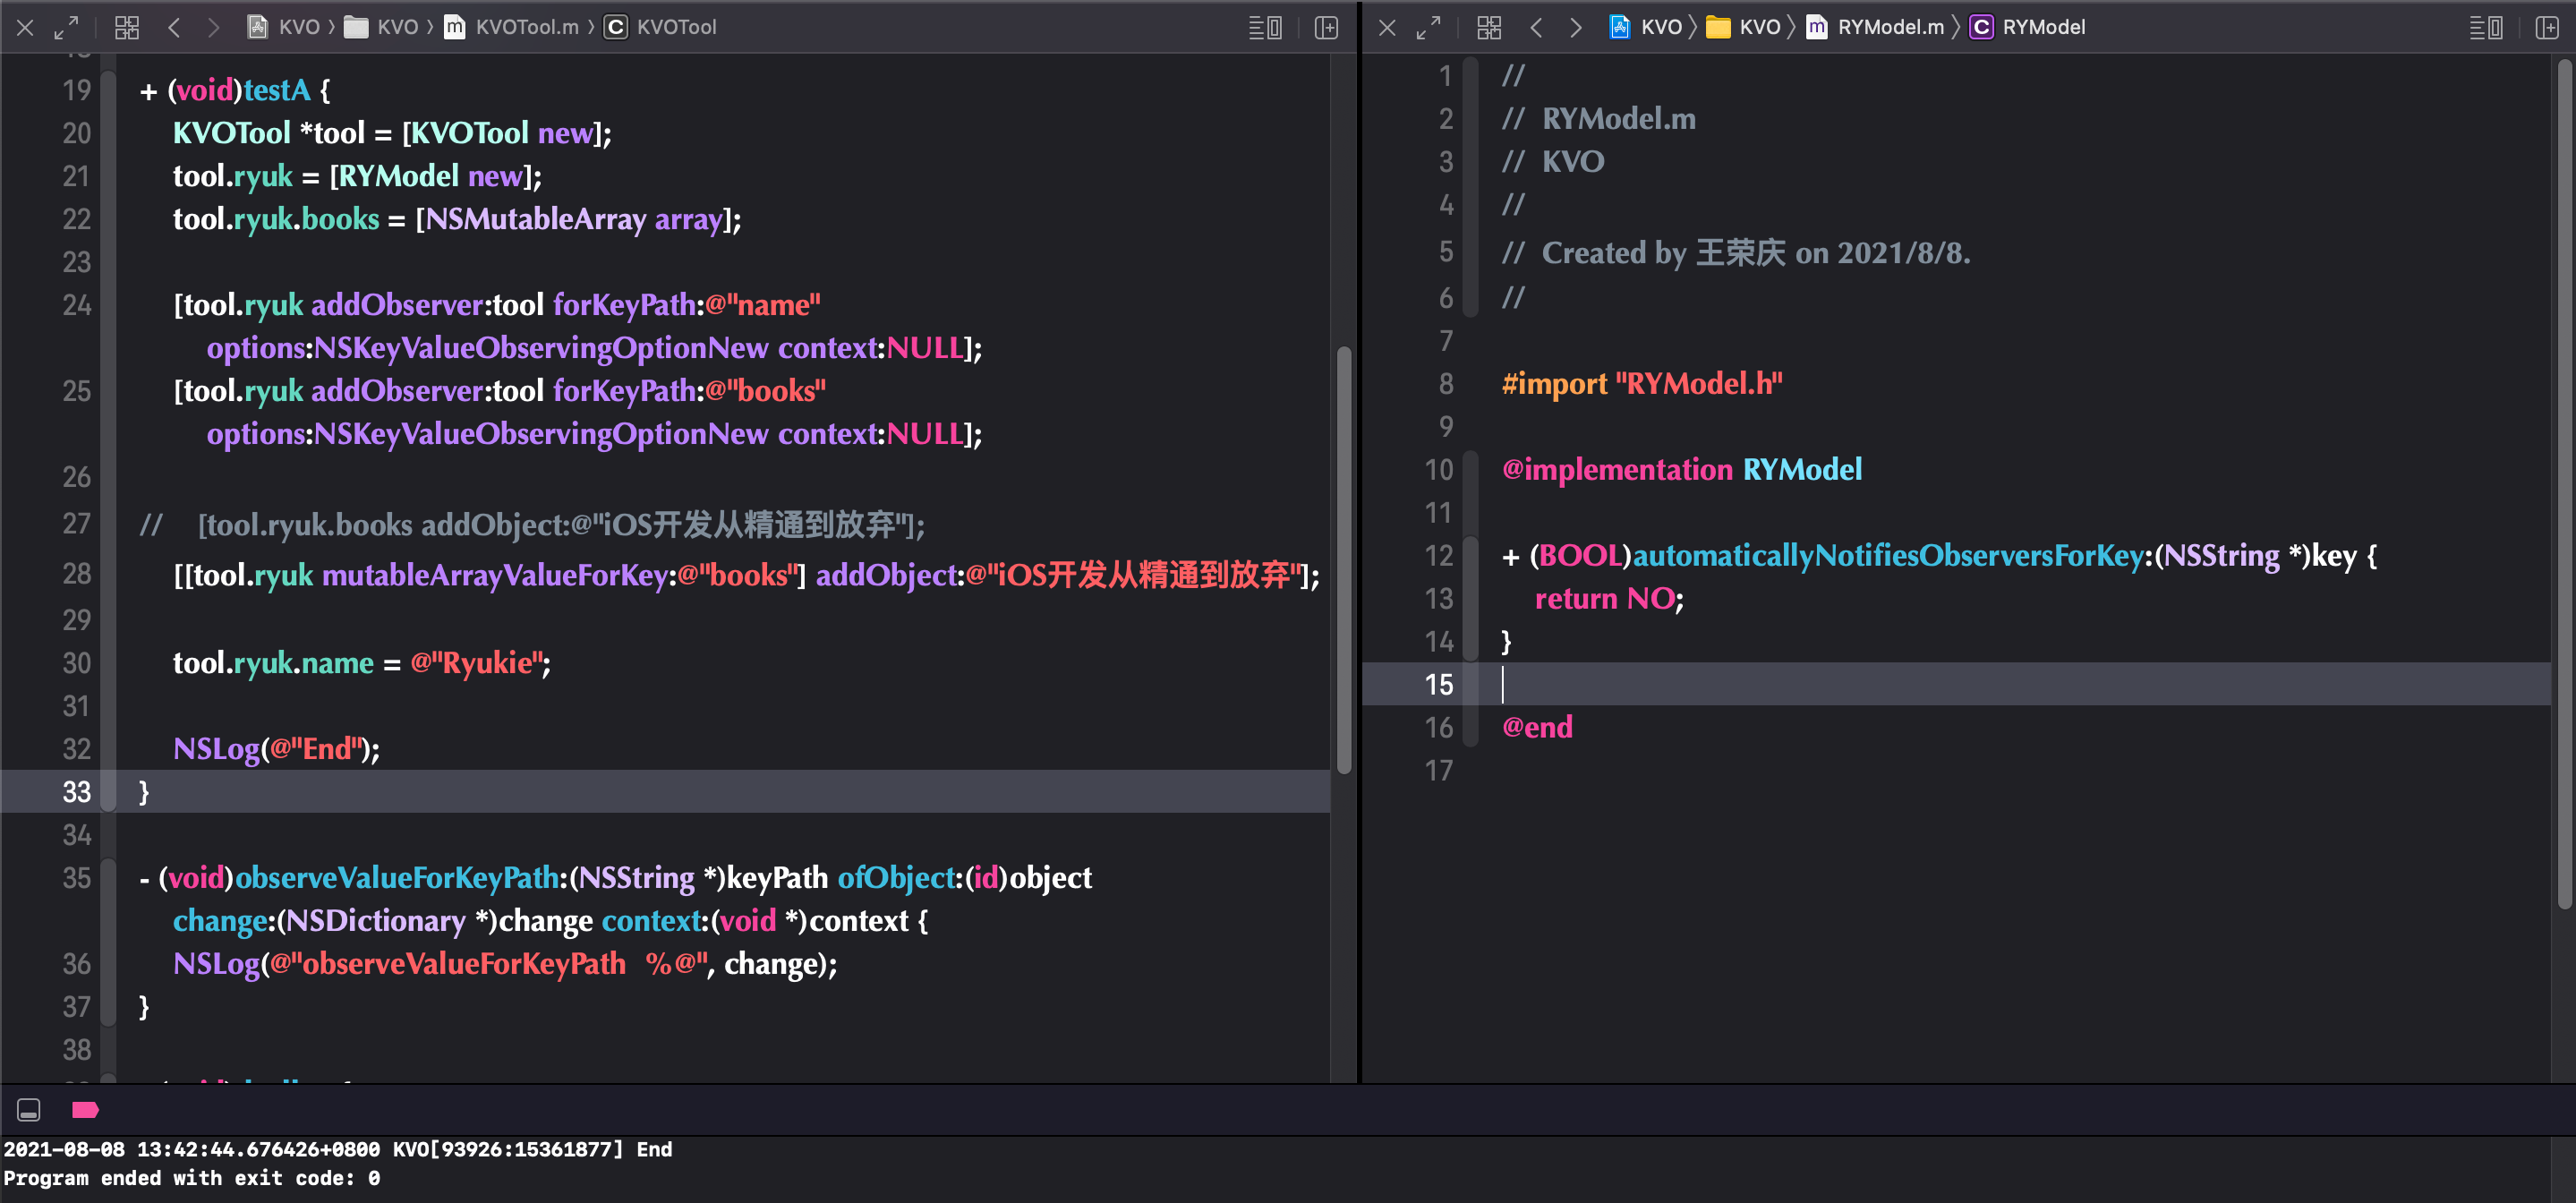Select KVOTool.m in left jump bar
The height and width of the screenshot is (1203, 2576).
pos(511,27)
